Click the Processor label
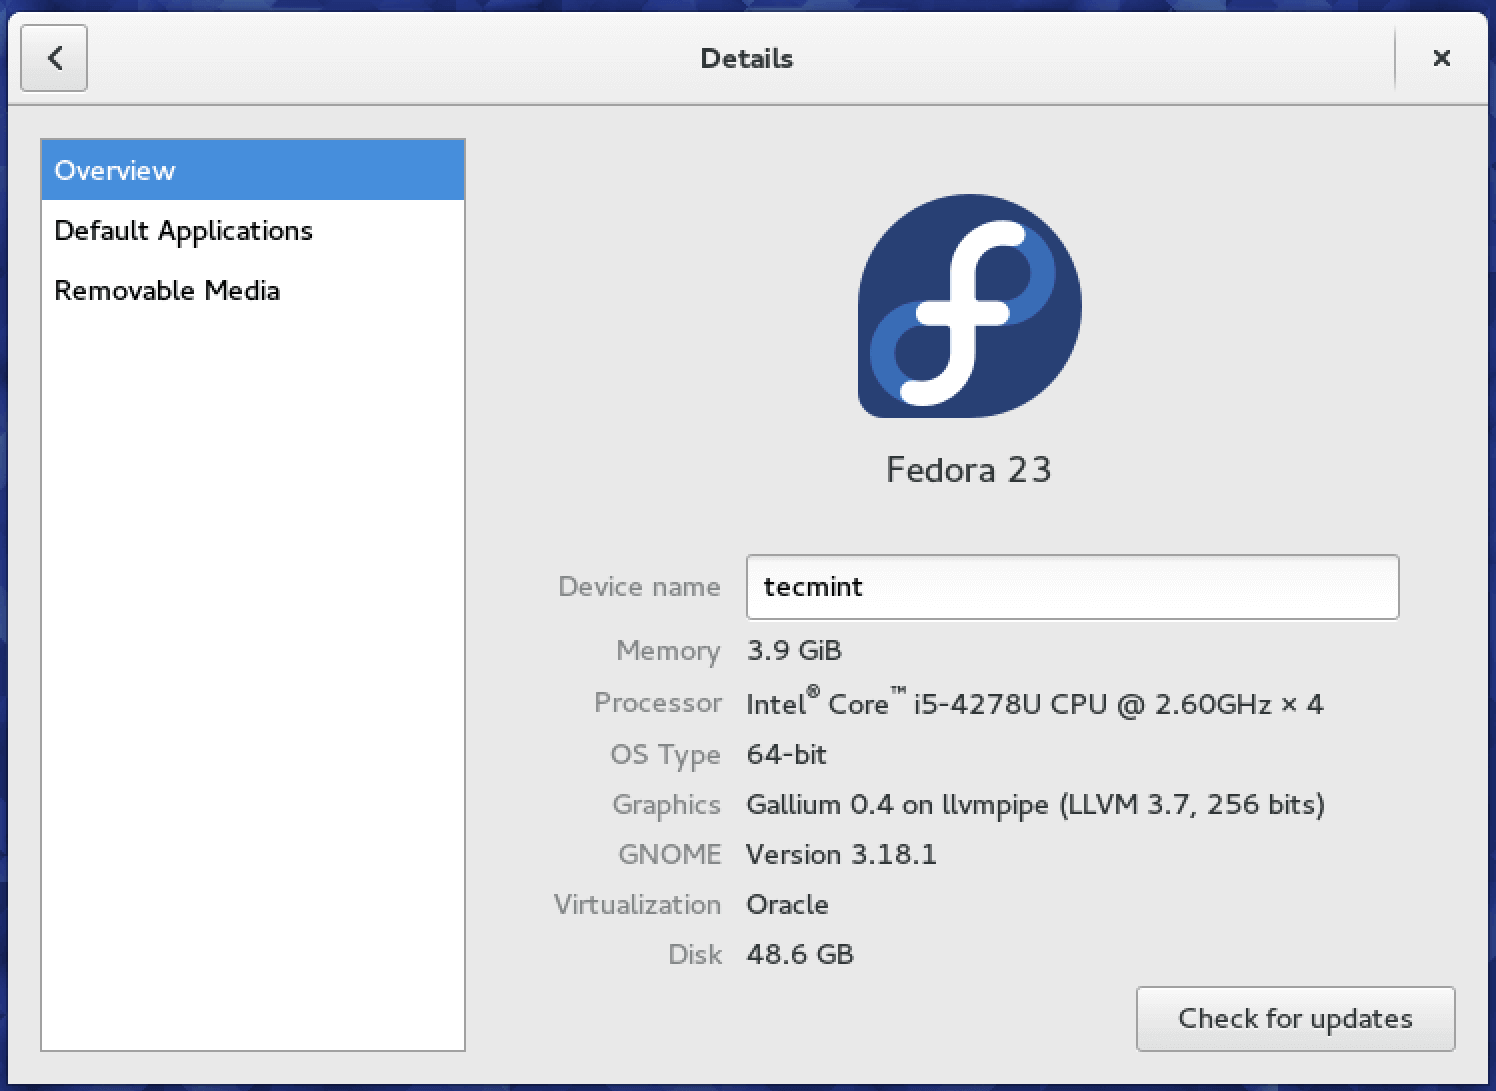 (x=657, y=703)
